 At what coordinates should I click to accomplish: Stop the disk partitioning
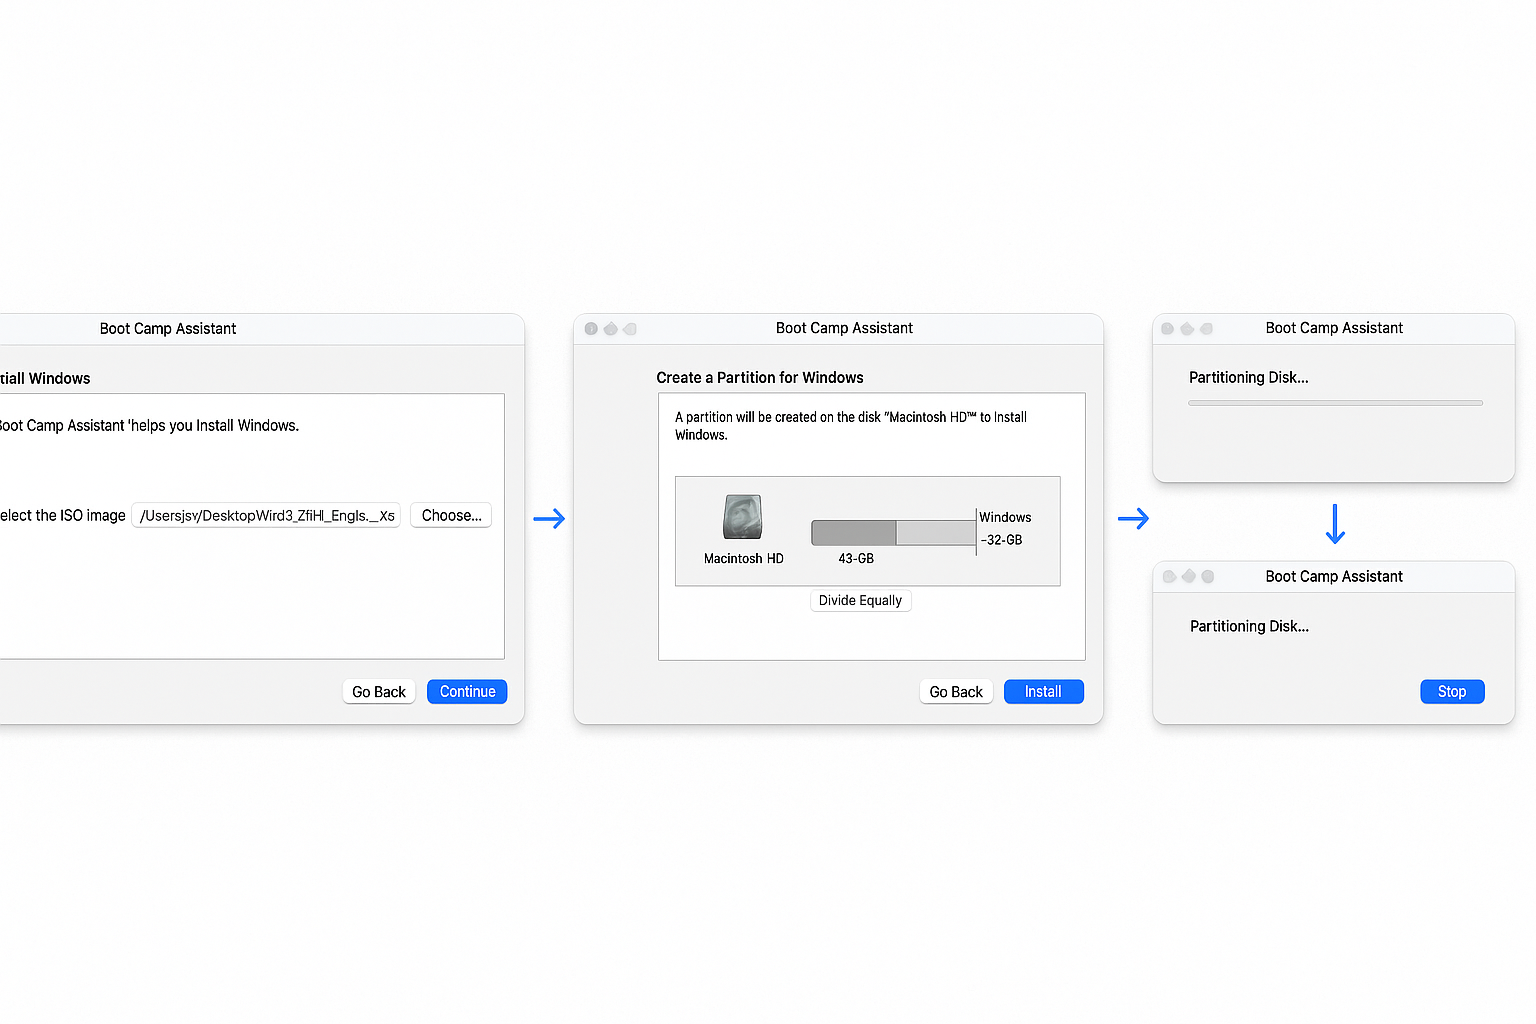(1452, 692)
